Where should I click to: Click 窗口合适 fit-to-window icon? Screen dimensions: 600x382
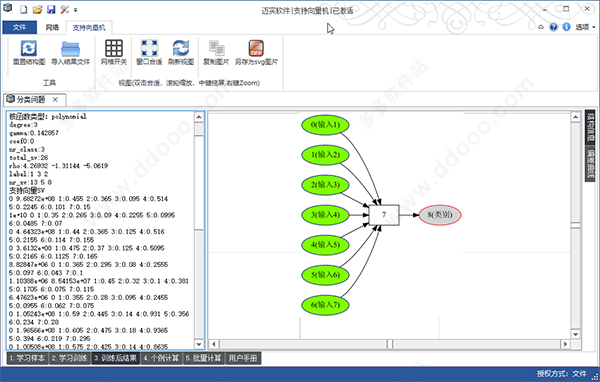tap(149, 48)
